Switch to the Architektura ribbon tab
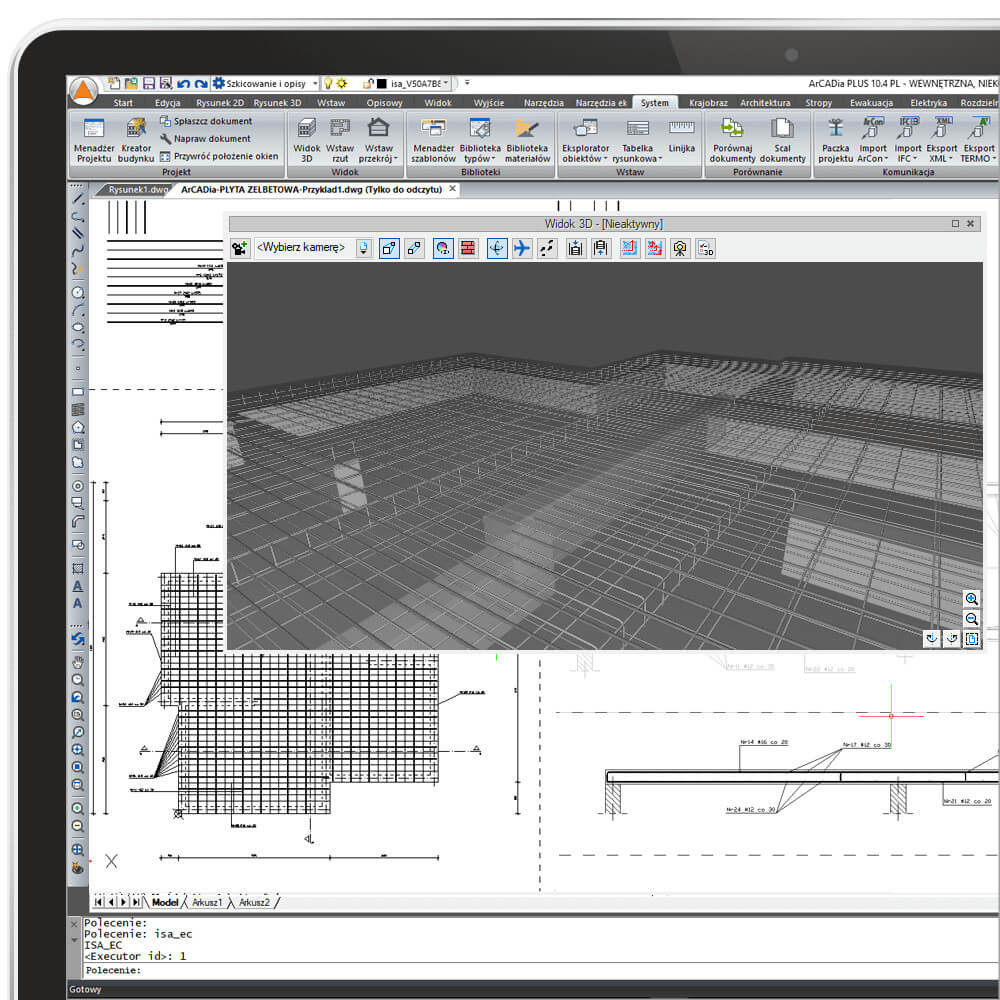The image size is (1000, 1000). [765, 103]
